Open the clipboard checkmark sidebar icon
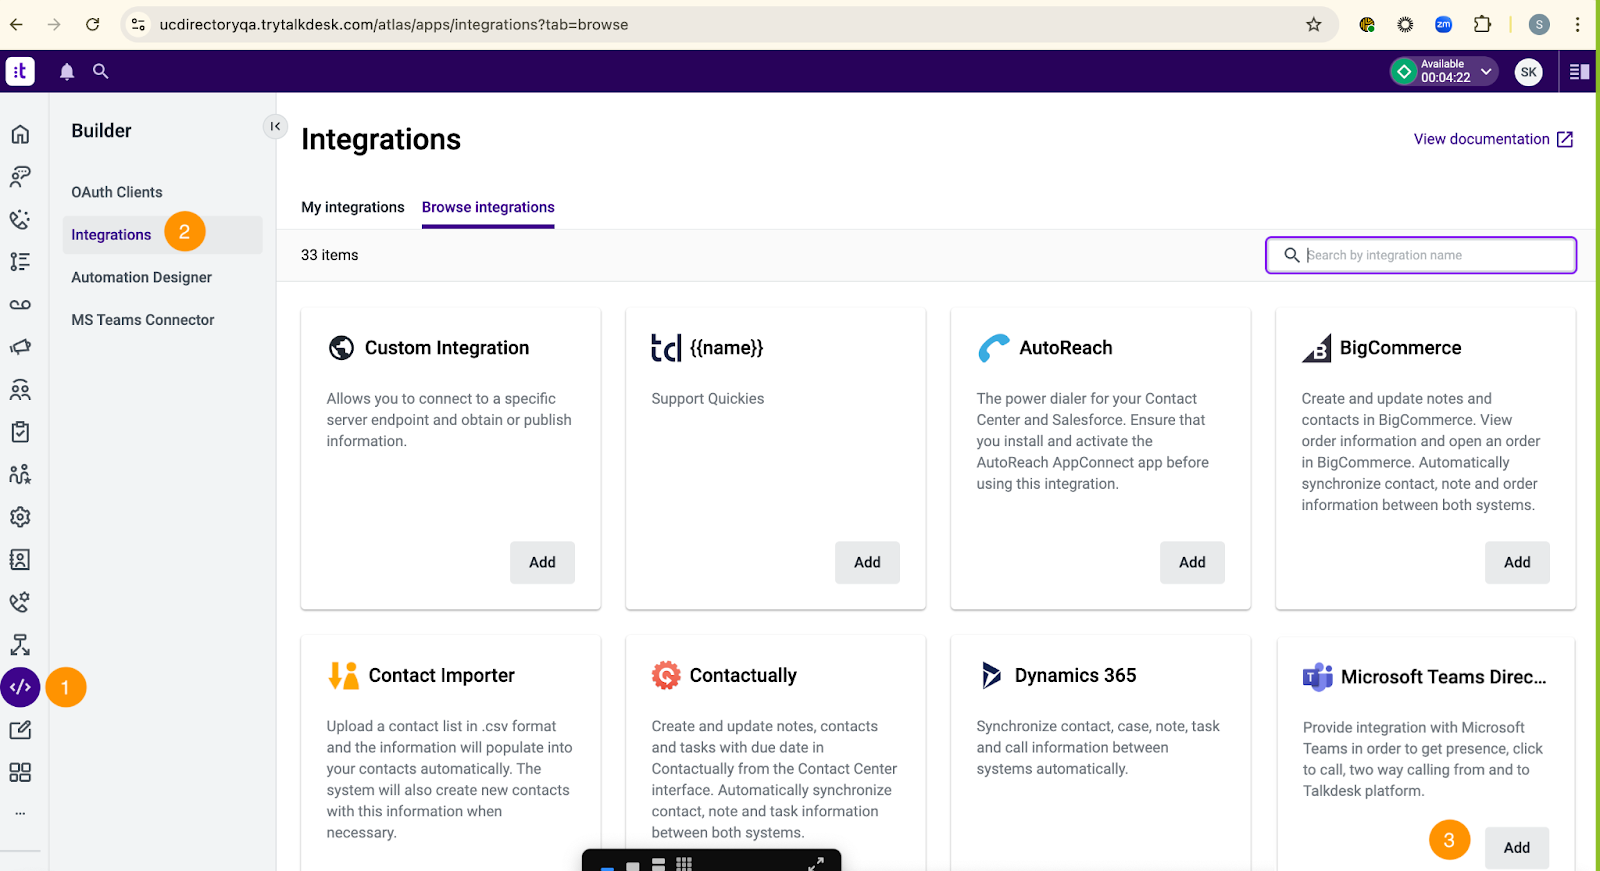Viewport: 1600px width, 871px height. 20,432
